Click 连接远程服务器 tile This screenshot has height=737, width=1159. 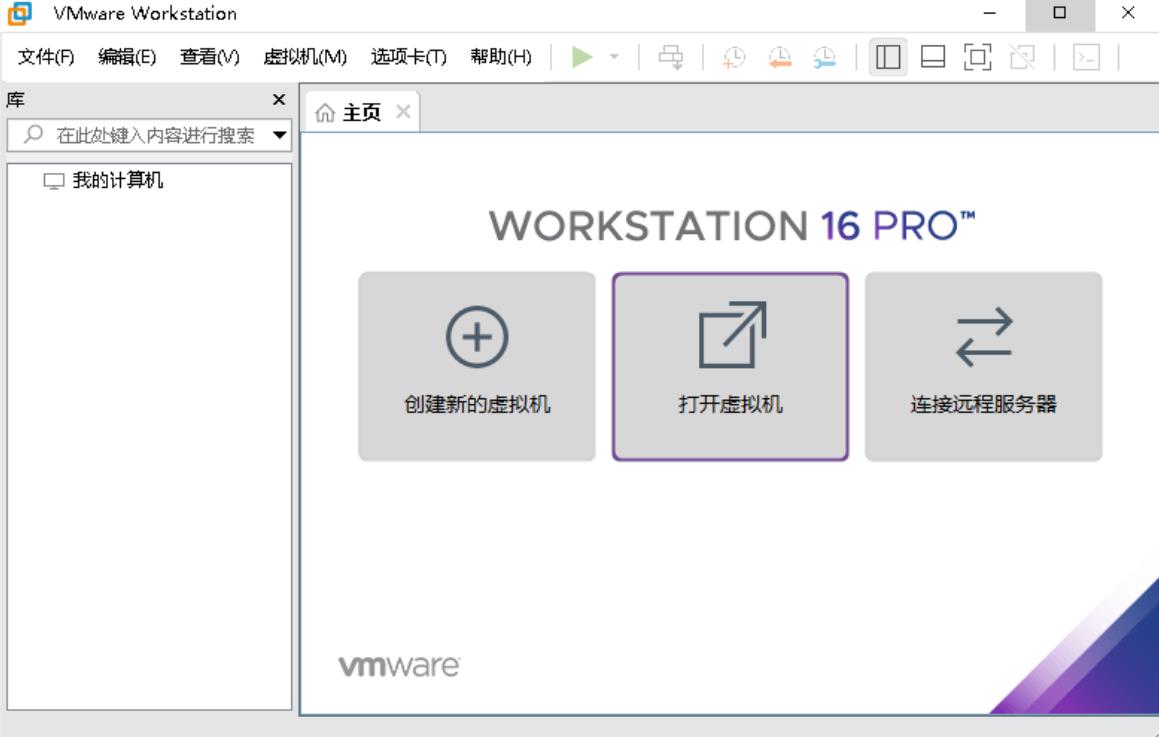(984, 367)
